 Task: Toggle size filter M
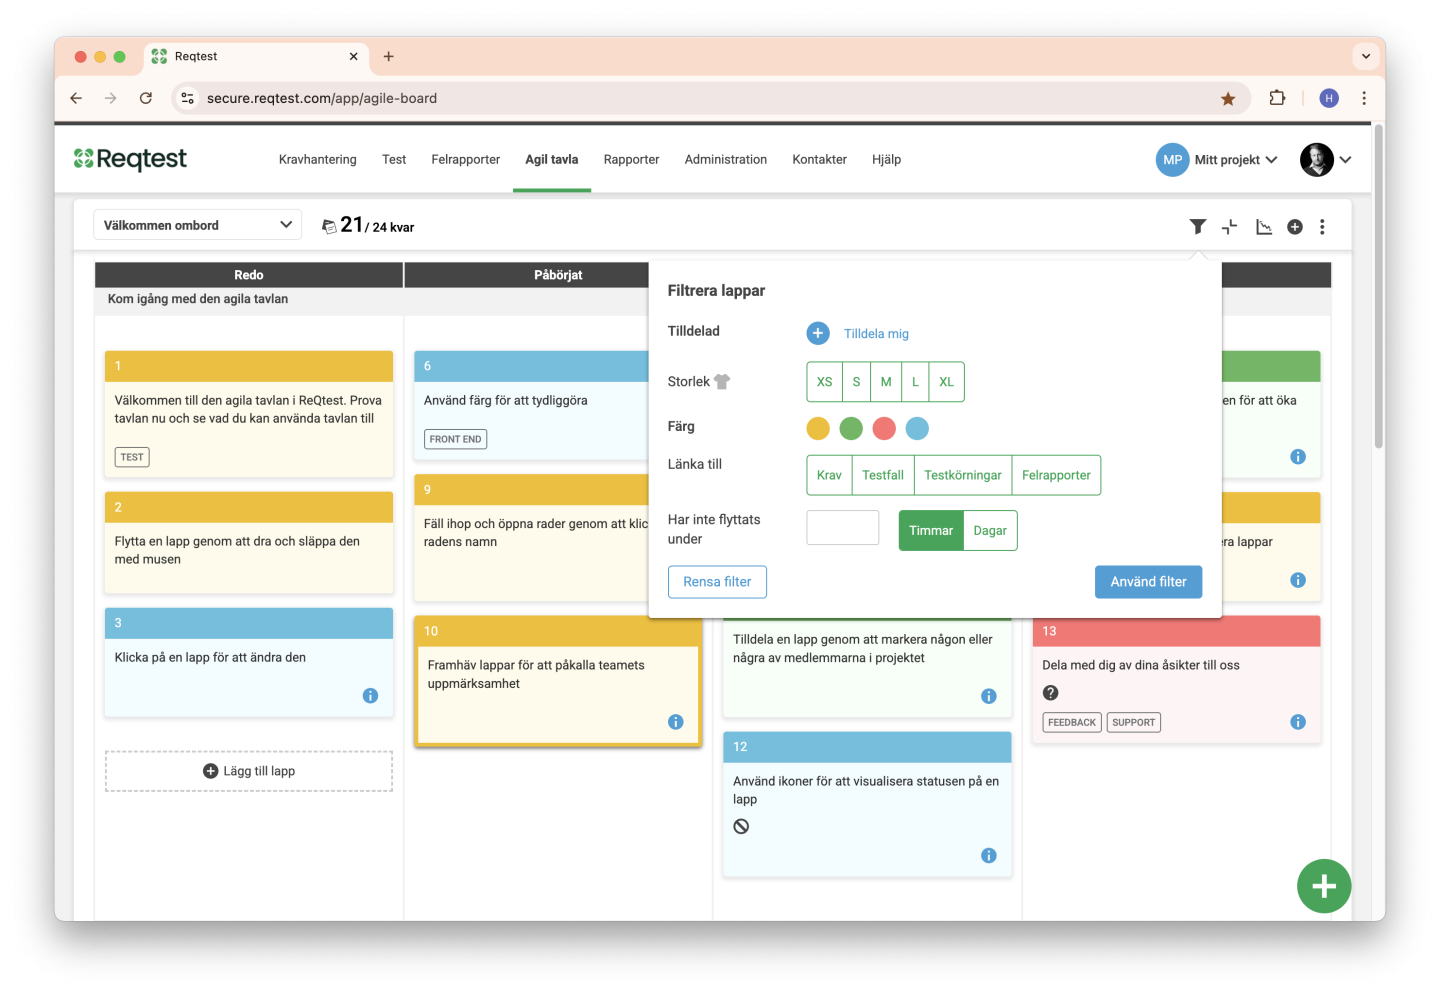coord(886,382)
